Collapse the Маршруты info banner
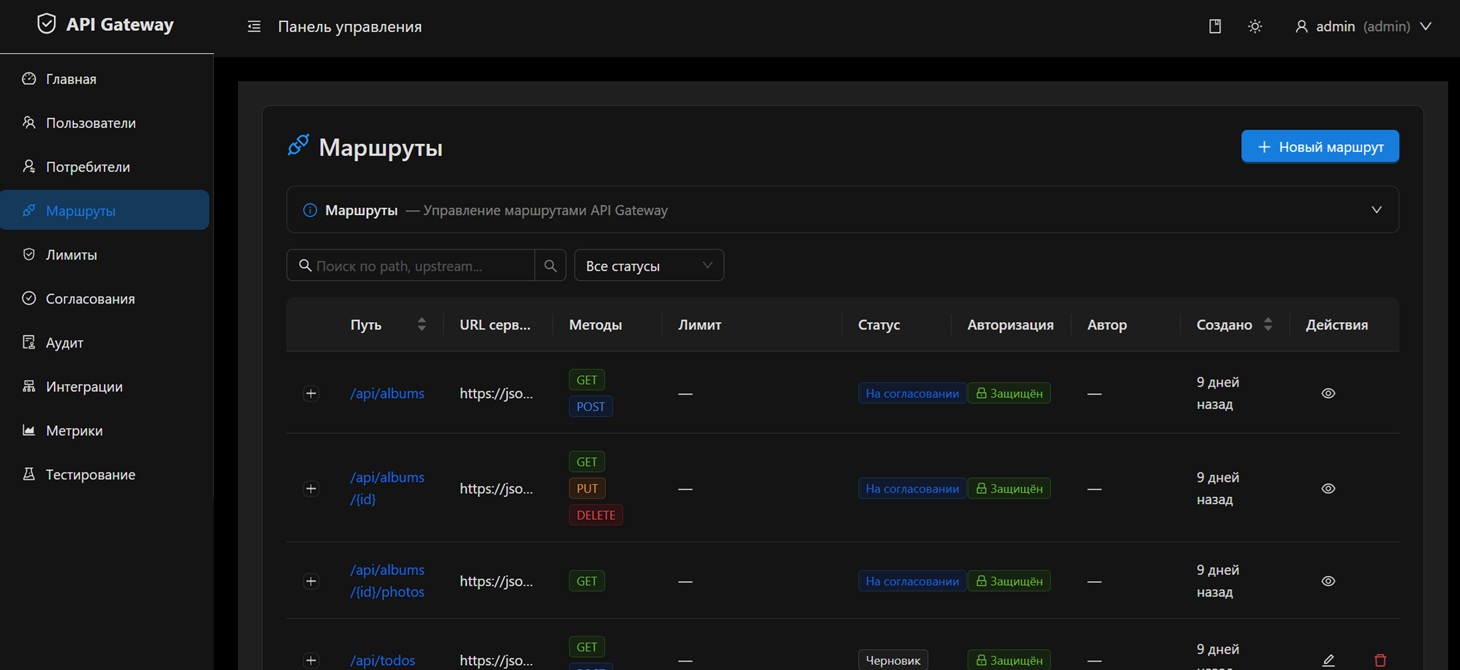The width and height of the screenshot is (1460, 670). 1376,209
